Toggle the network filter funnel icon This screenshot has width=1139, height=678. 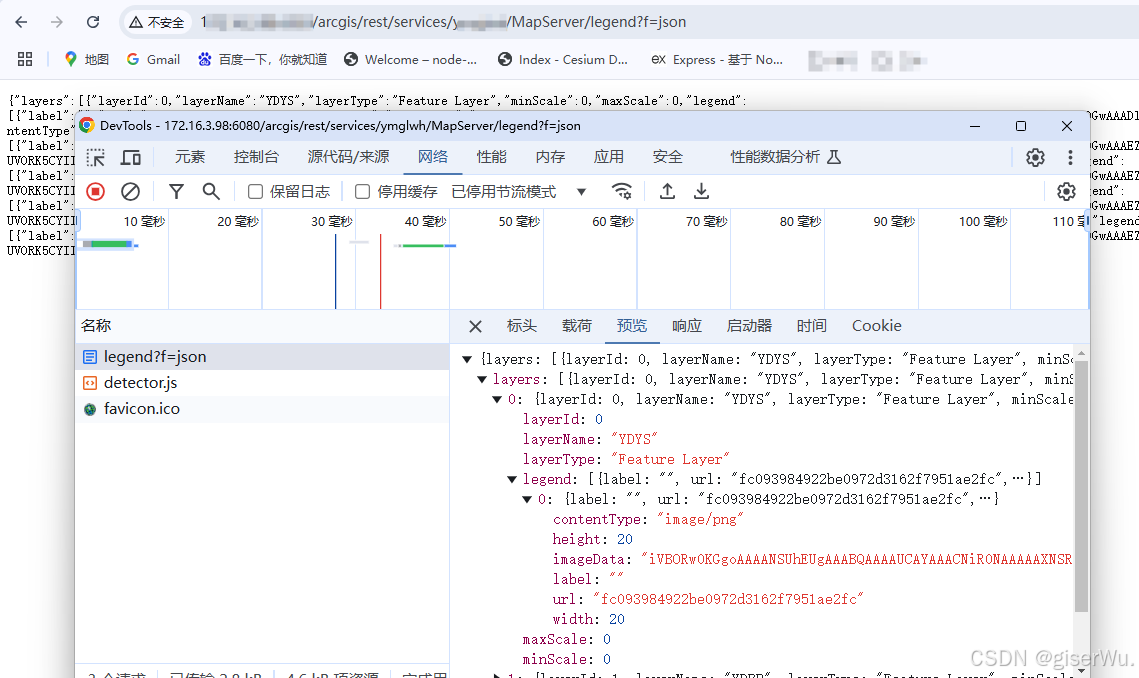coord(176,191)
